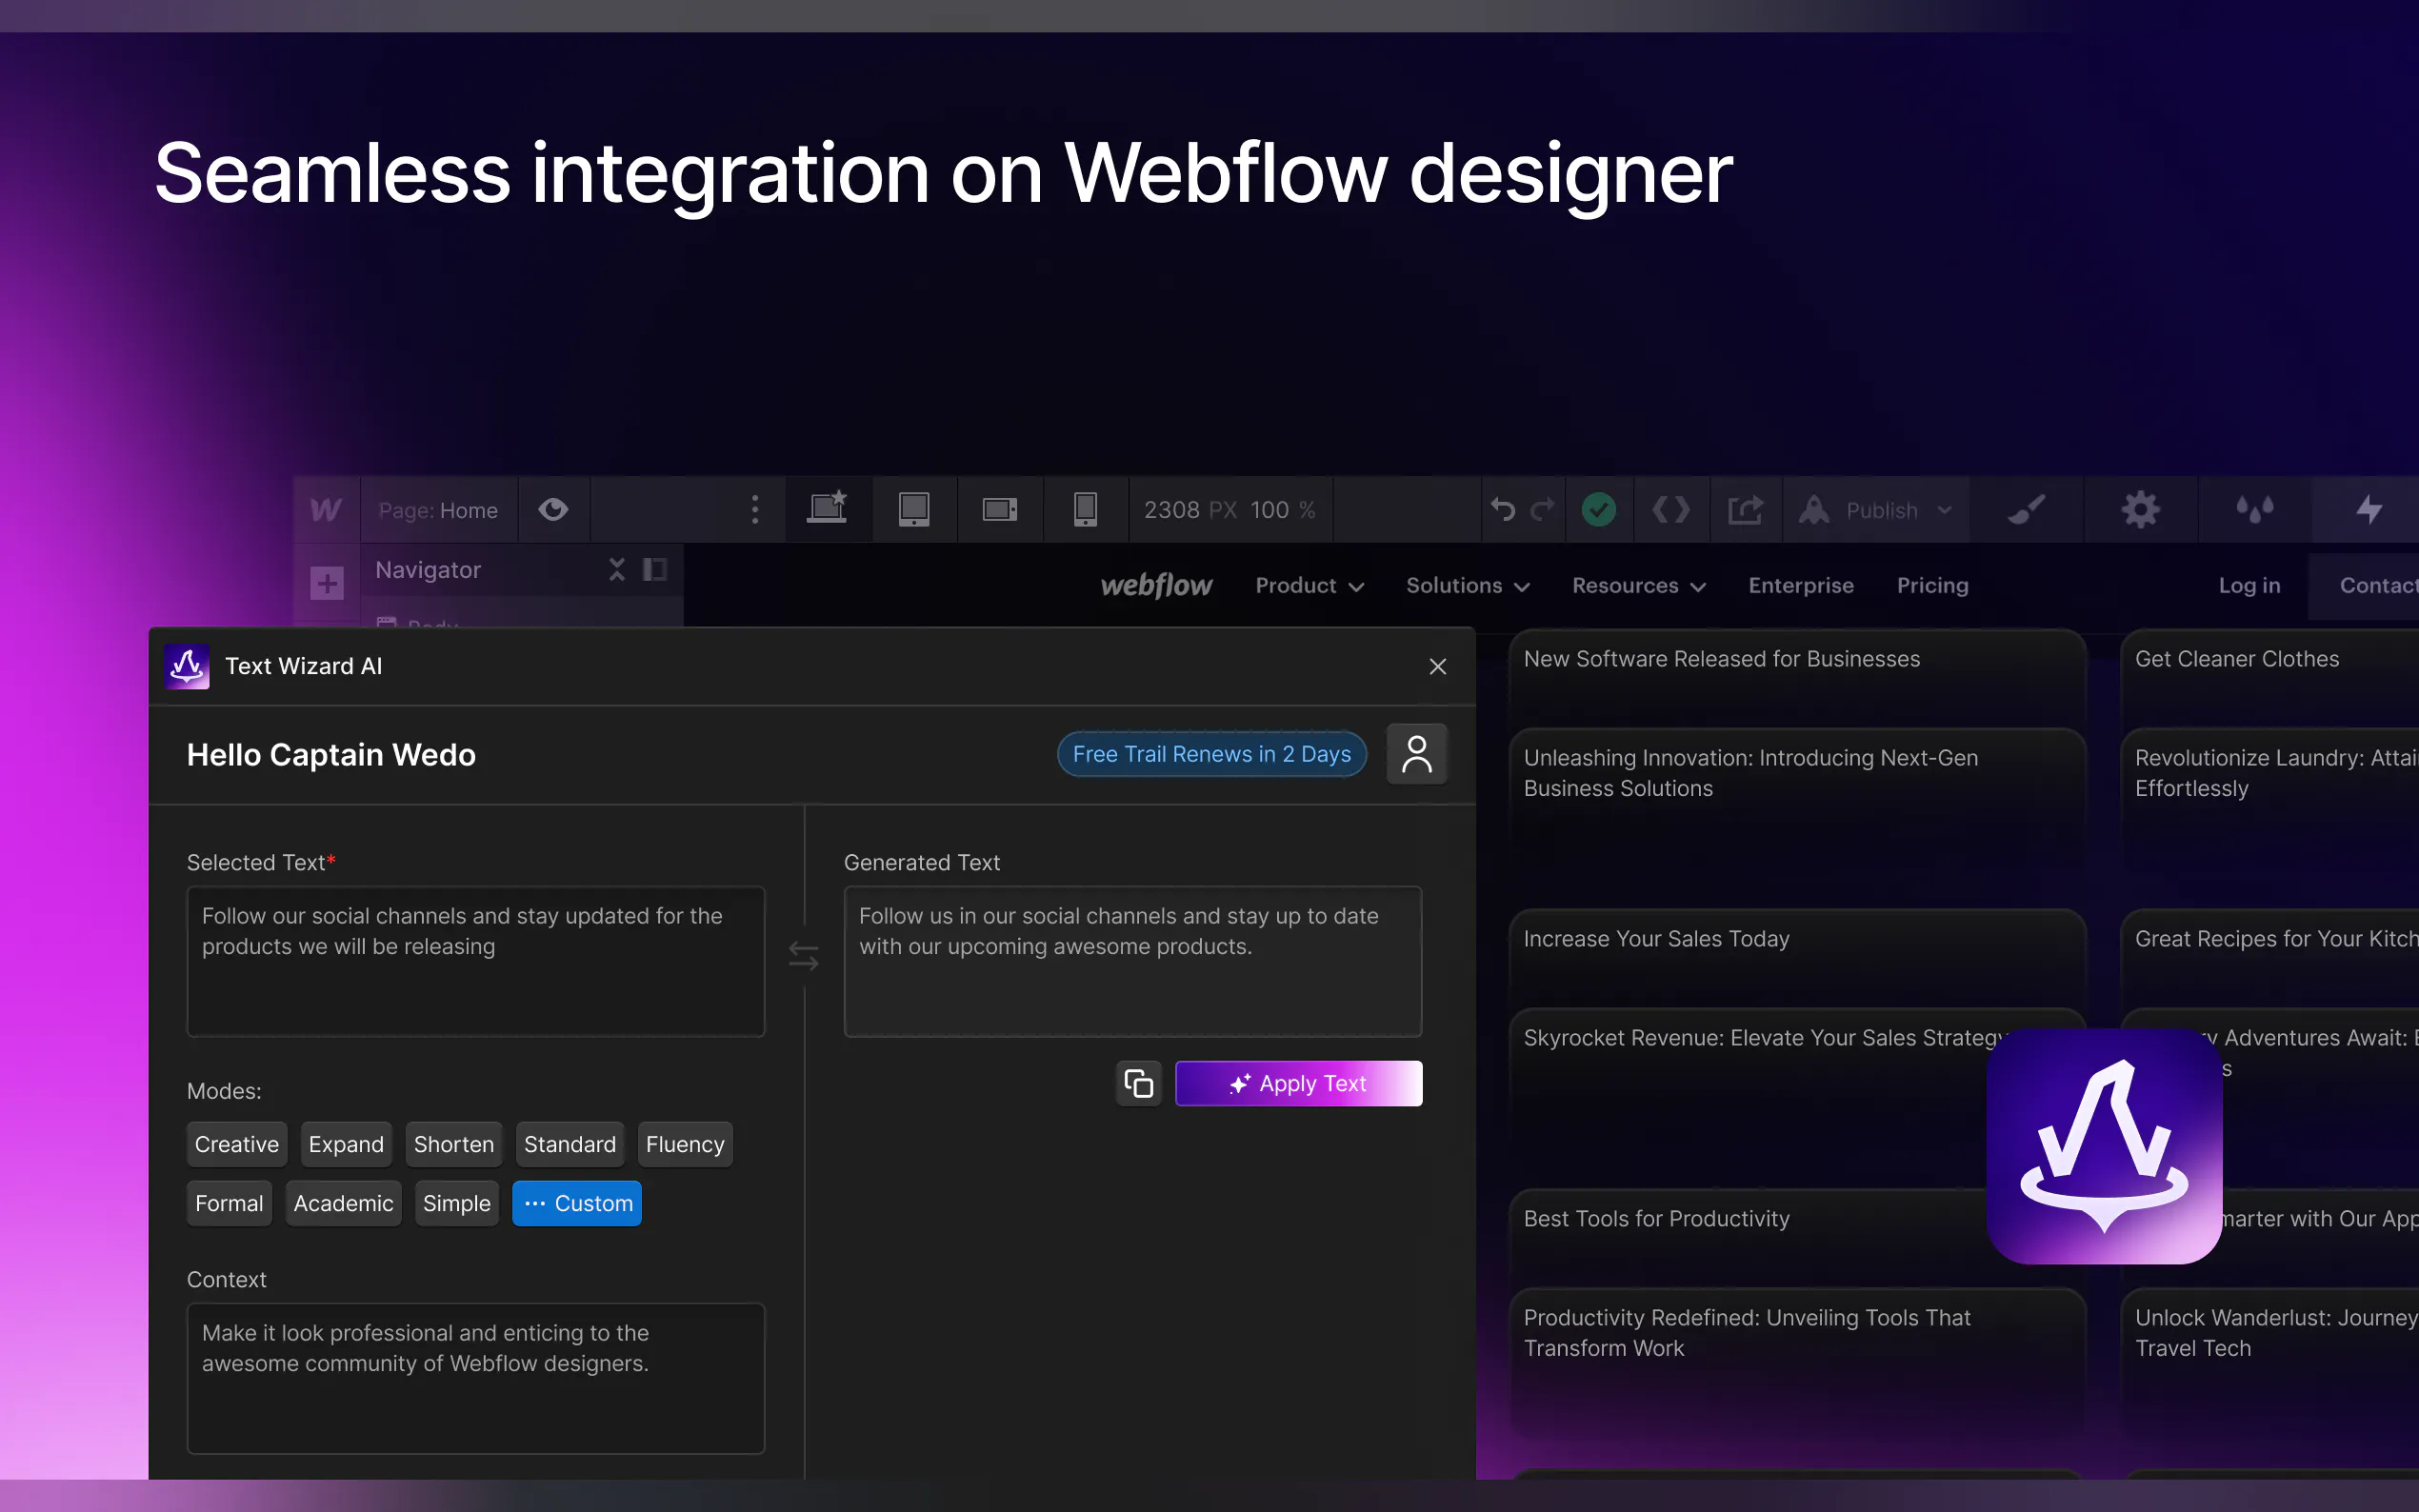Select the Standard mode
The height and width of the screenshot is (1512, 2419).
click(570, 1144)
